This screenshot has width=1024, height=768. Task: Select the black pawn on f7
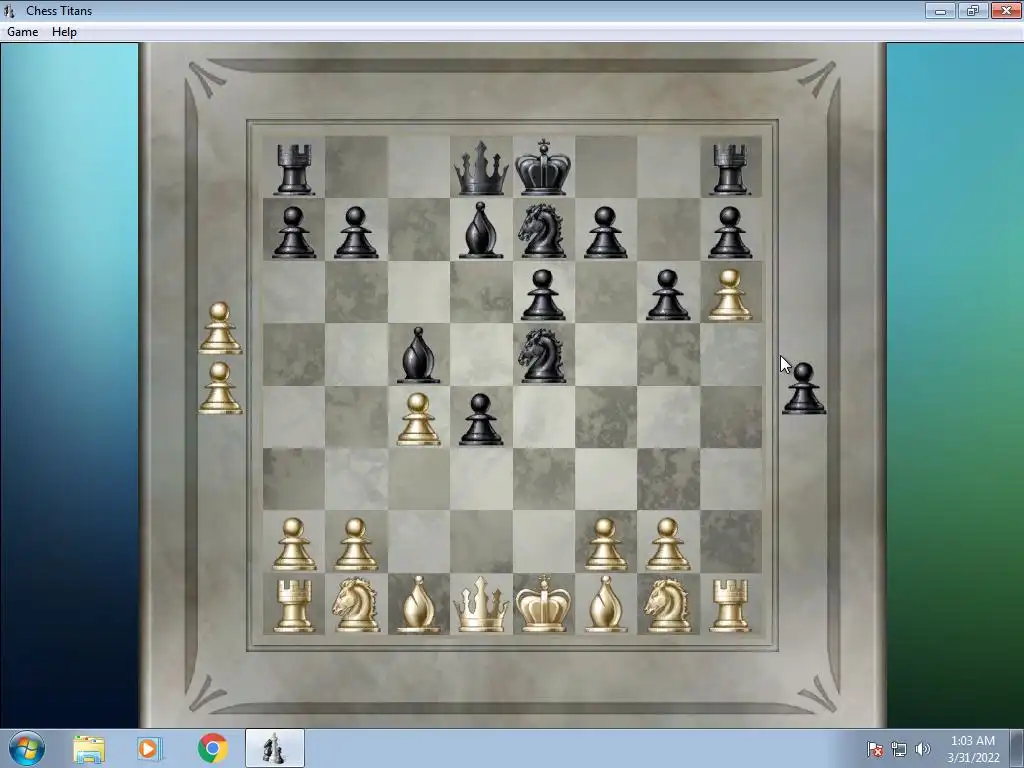point(605,232)
